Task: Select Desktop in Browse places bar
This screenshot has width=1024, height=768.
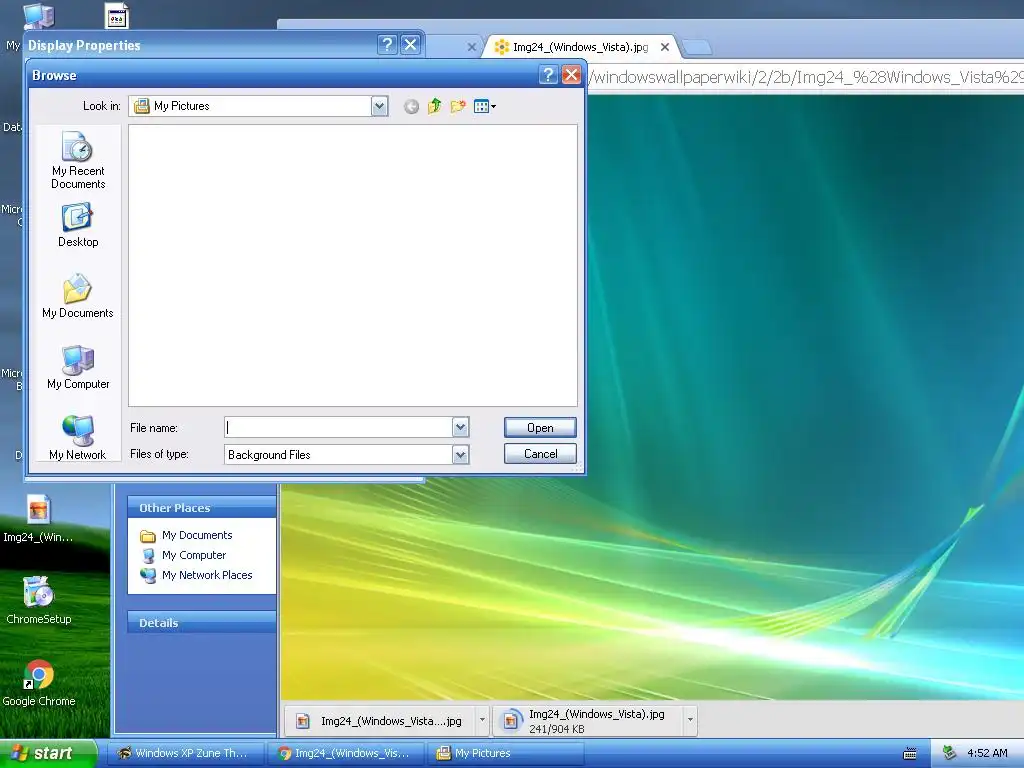Action: pyautogui.click(x=78, y=225)
